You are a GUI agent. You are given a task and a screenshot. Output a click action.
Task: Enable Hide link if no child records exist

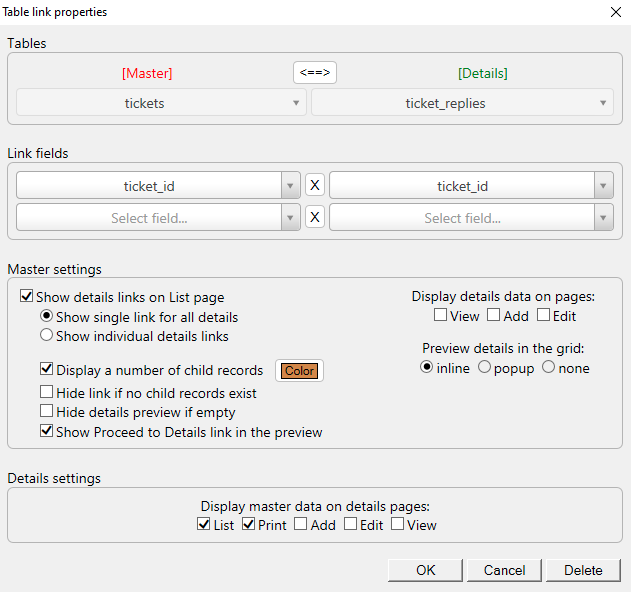pos(47,393)
